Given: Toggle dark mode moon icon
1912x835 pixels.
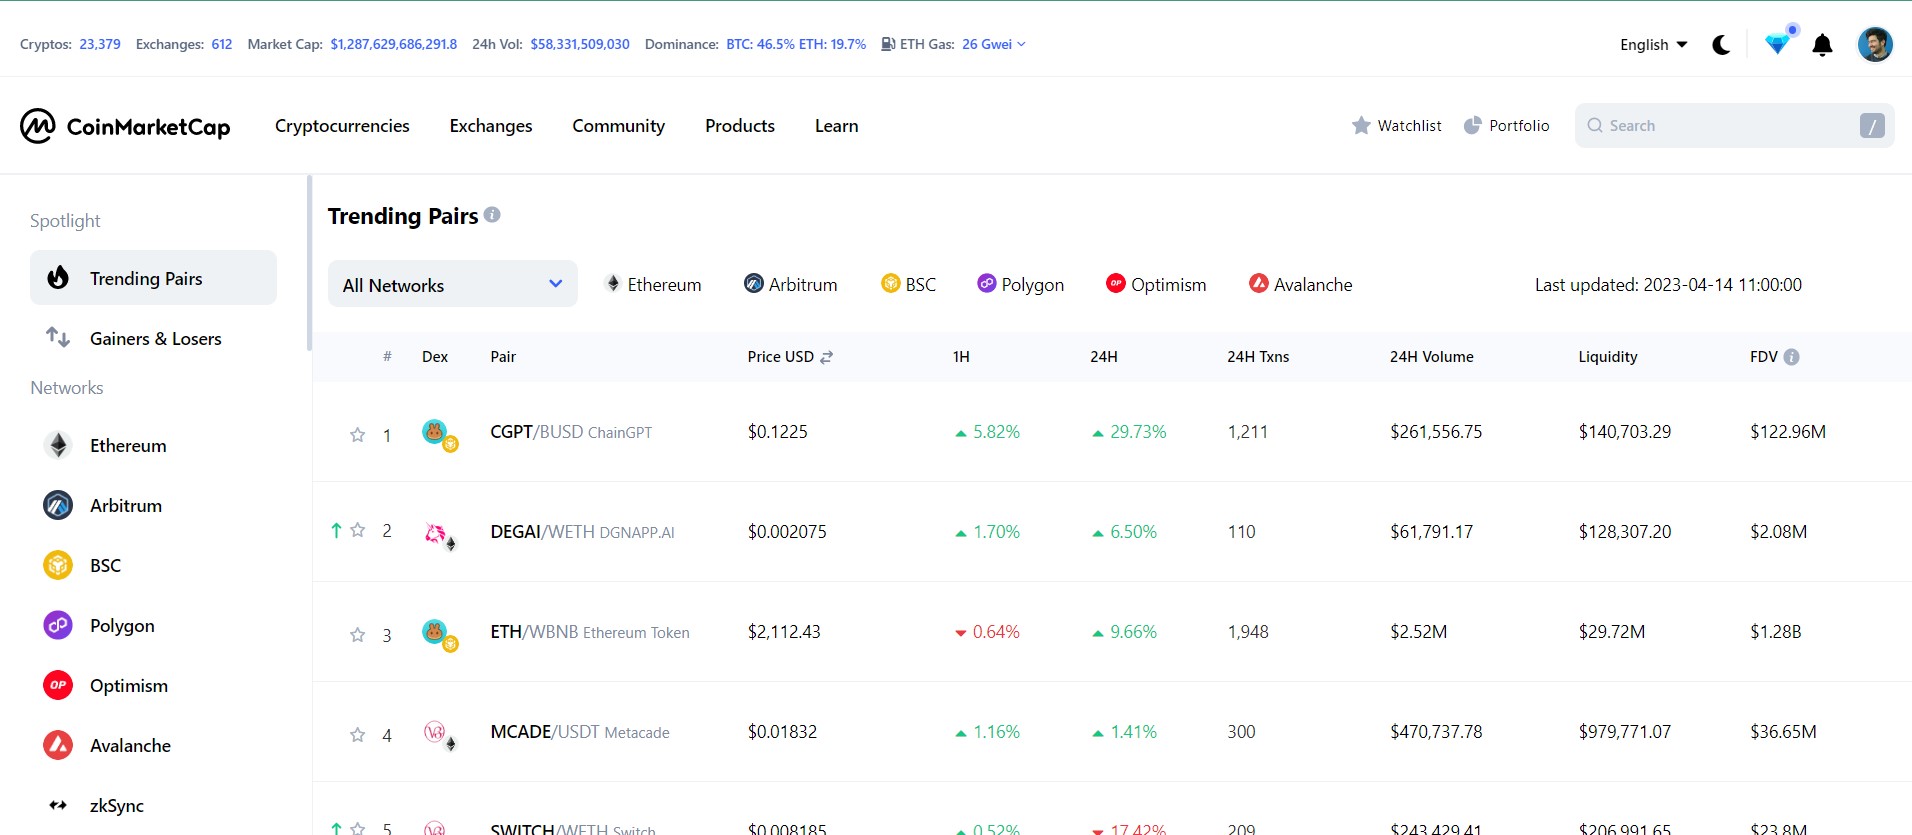Looking at the screenshot, I should [x=1721, y=45].
